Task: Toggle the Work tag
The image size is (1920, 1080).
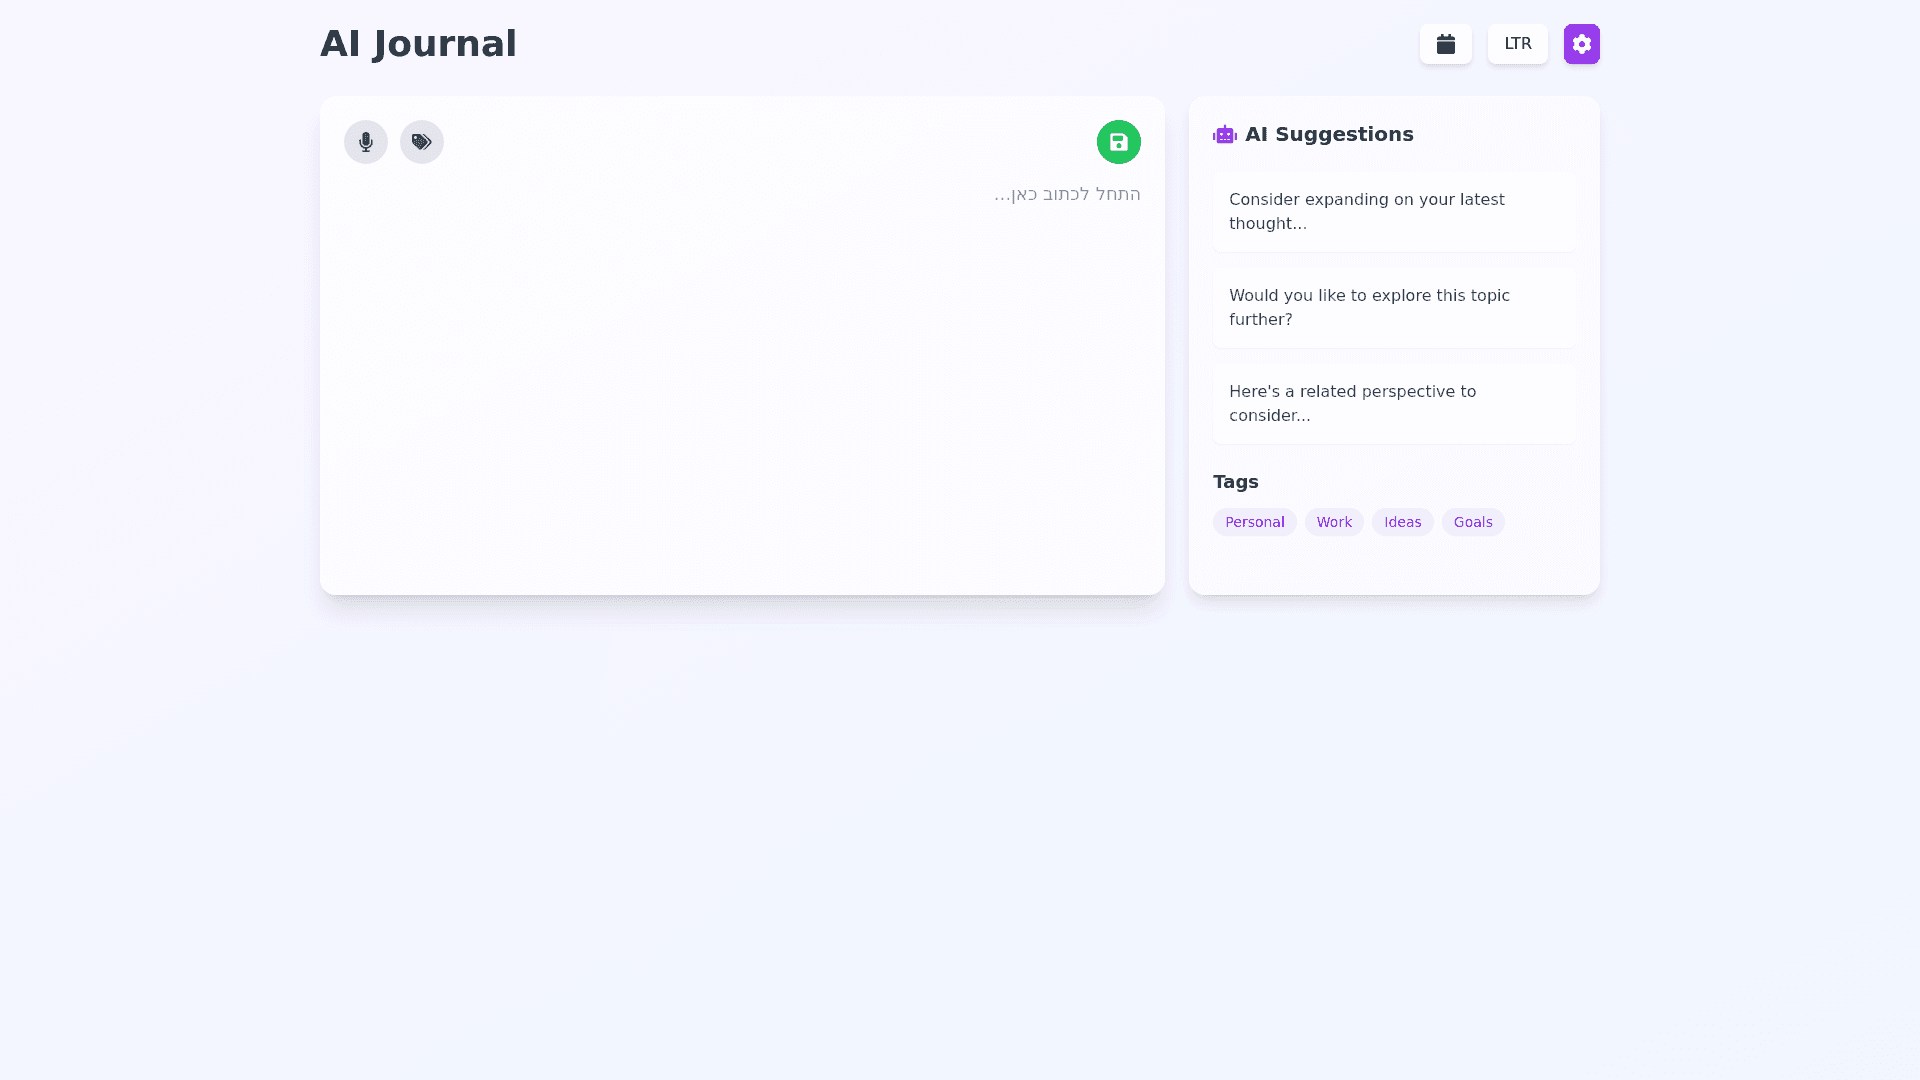Action: 1334,522
